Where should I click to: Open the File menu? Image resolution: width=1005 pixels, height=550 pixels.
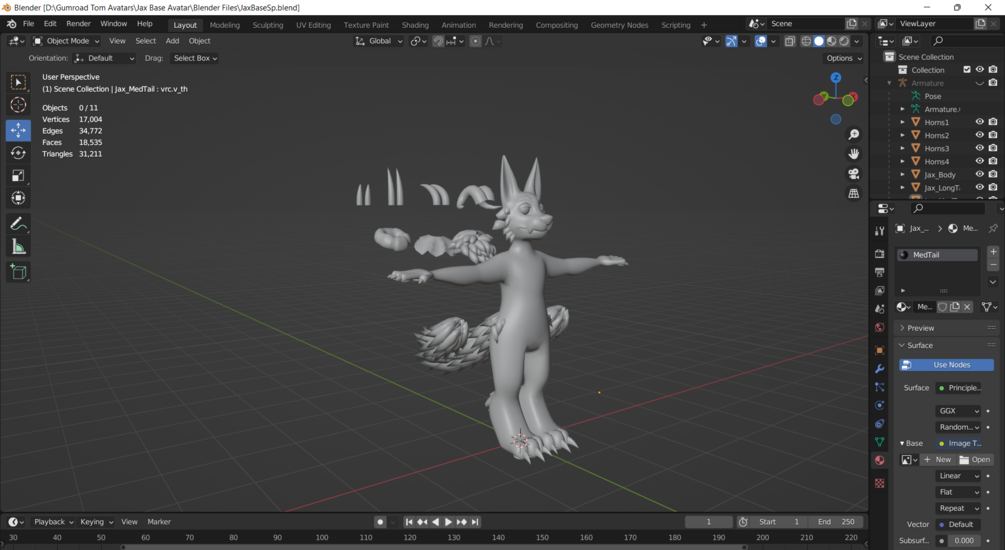coord(28,24)
